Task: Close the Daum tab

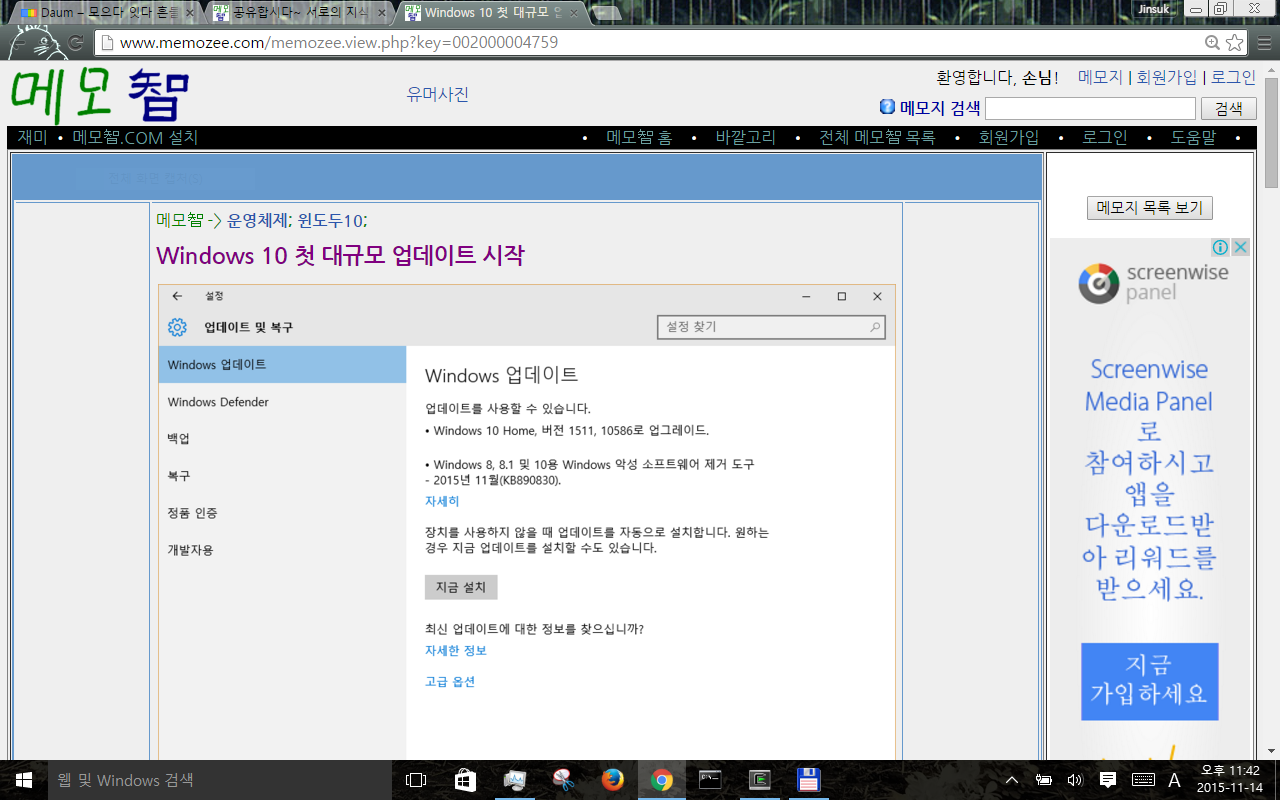Action: click(x=188, y=13)
